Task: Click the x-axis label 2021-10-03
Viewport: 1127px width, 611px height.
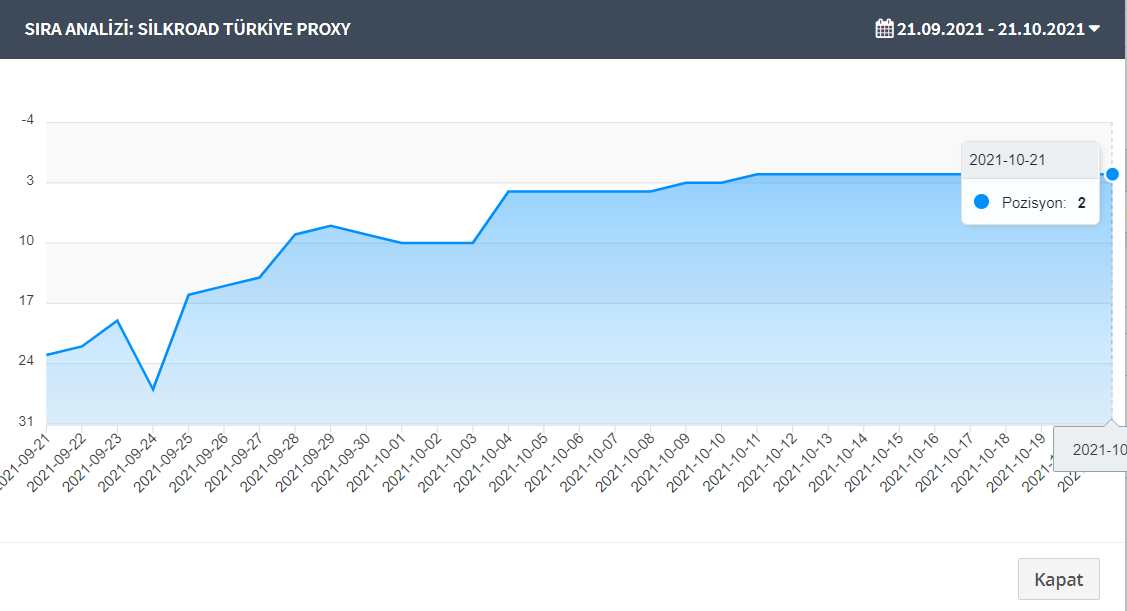Action: (x=447, y=461)
